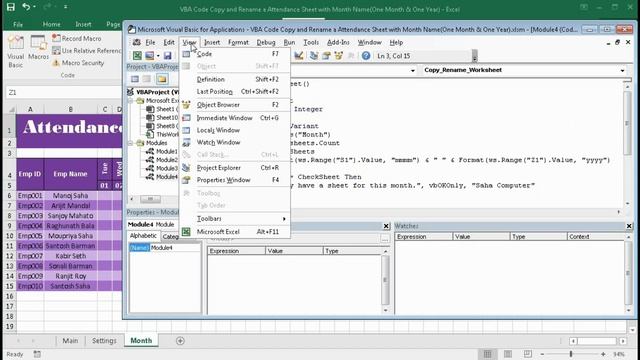Collapse the Modules folder in project tree
The image size is (640, 360).
(131, 143)
